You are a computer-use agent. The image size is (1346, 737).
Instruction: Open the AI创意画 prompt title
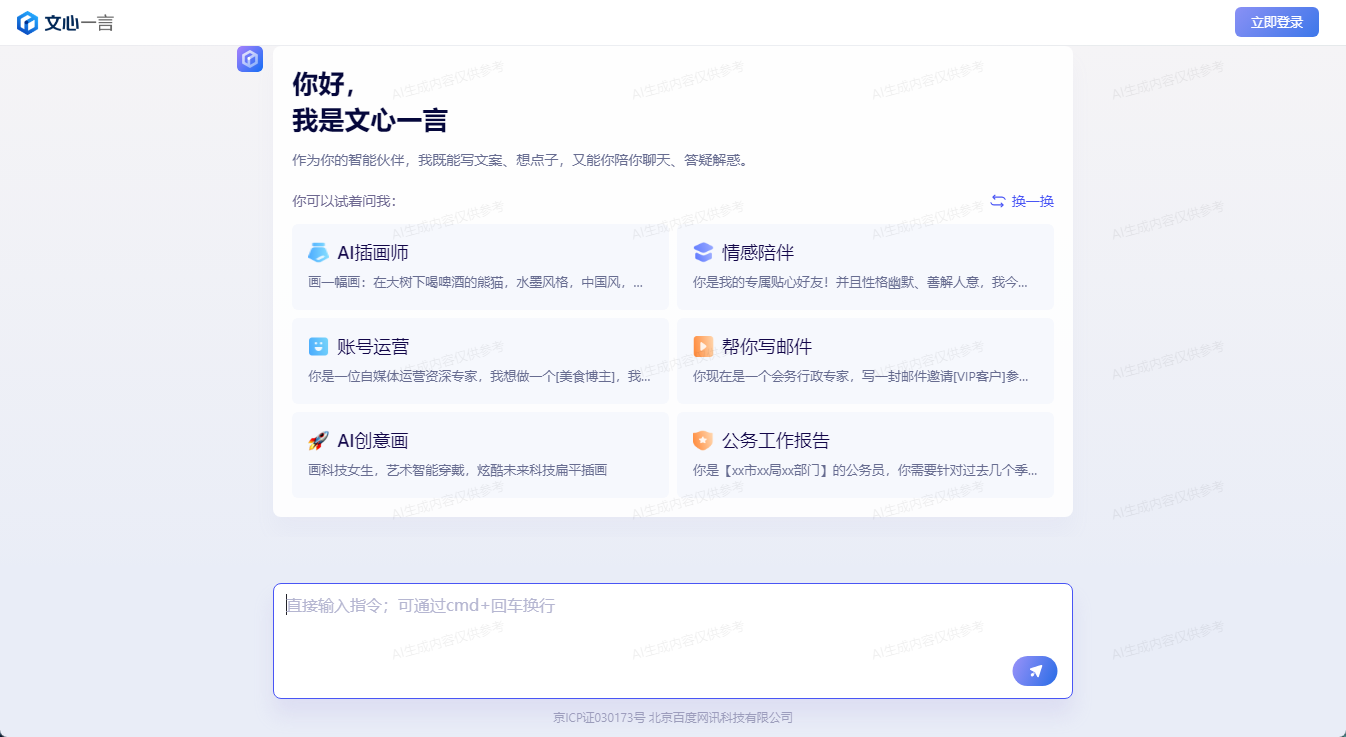[x=373, y=441]
